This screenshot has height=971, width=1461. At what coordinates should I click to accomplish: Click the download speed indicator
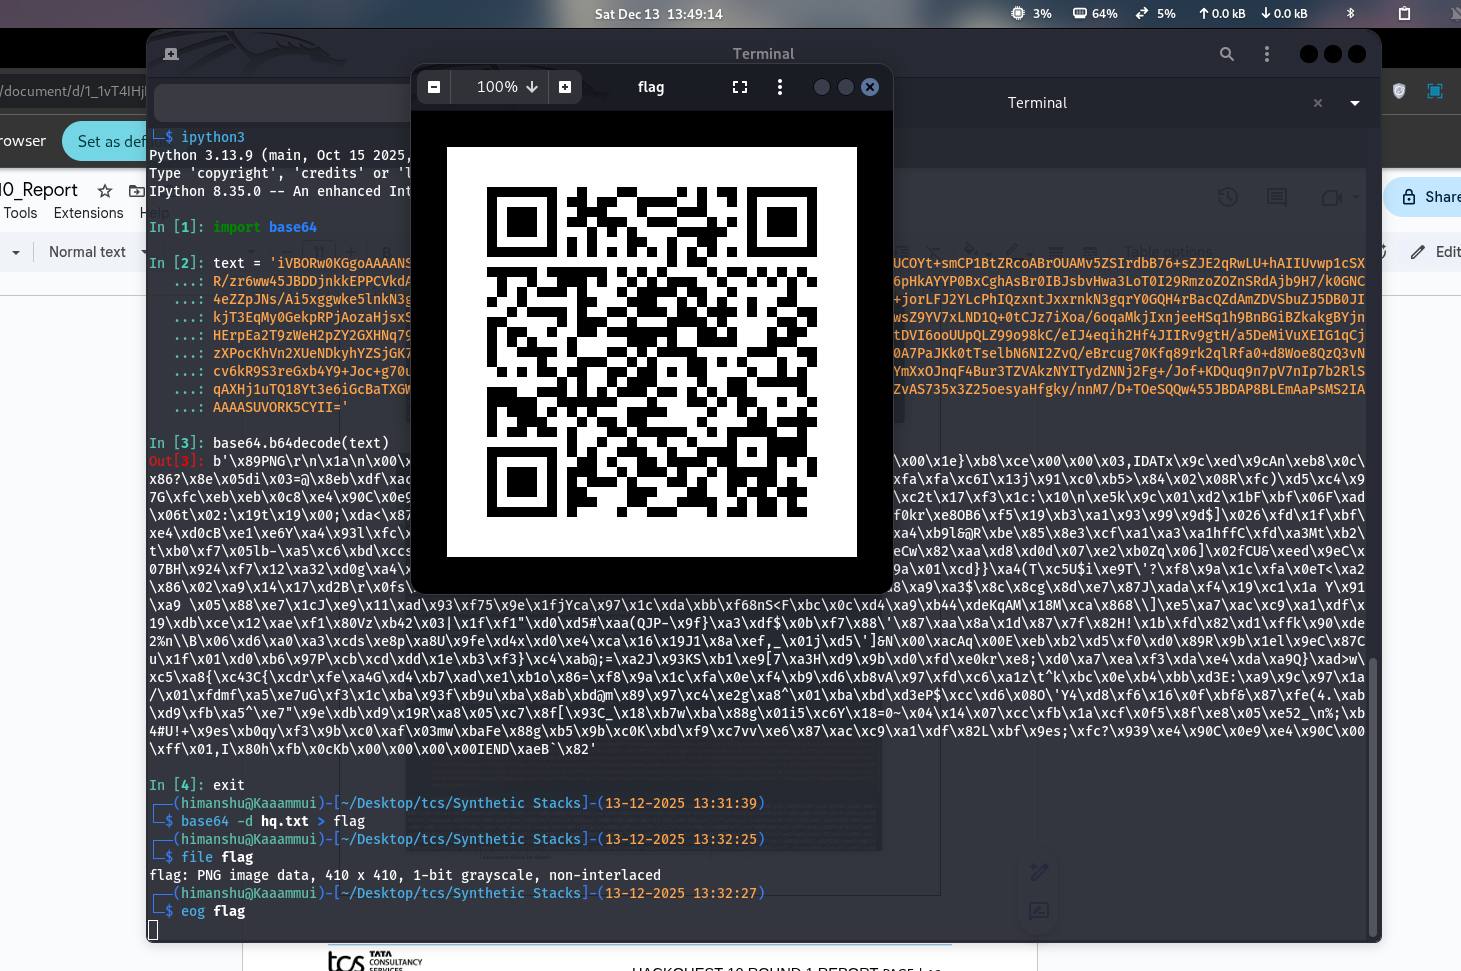coord(1284,14)
